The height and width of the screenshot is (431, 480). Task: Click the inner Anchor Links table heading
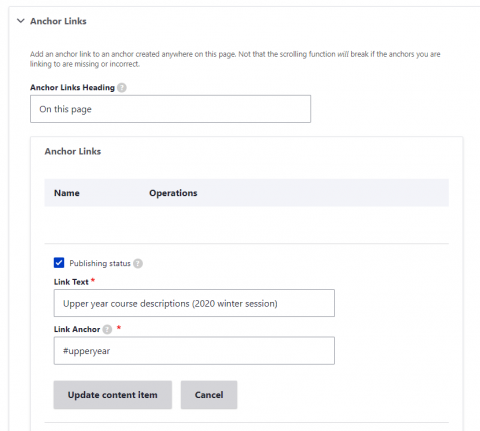pyautogui.click(x=73, y=151)
